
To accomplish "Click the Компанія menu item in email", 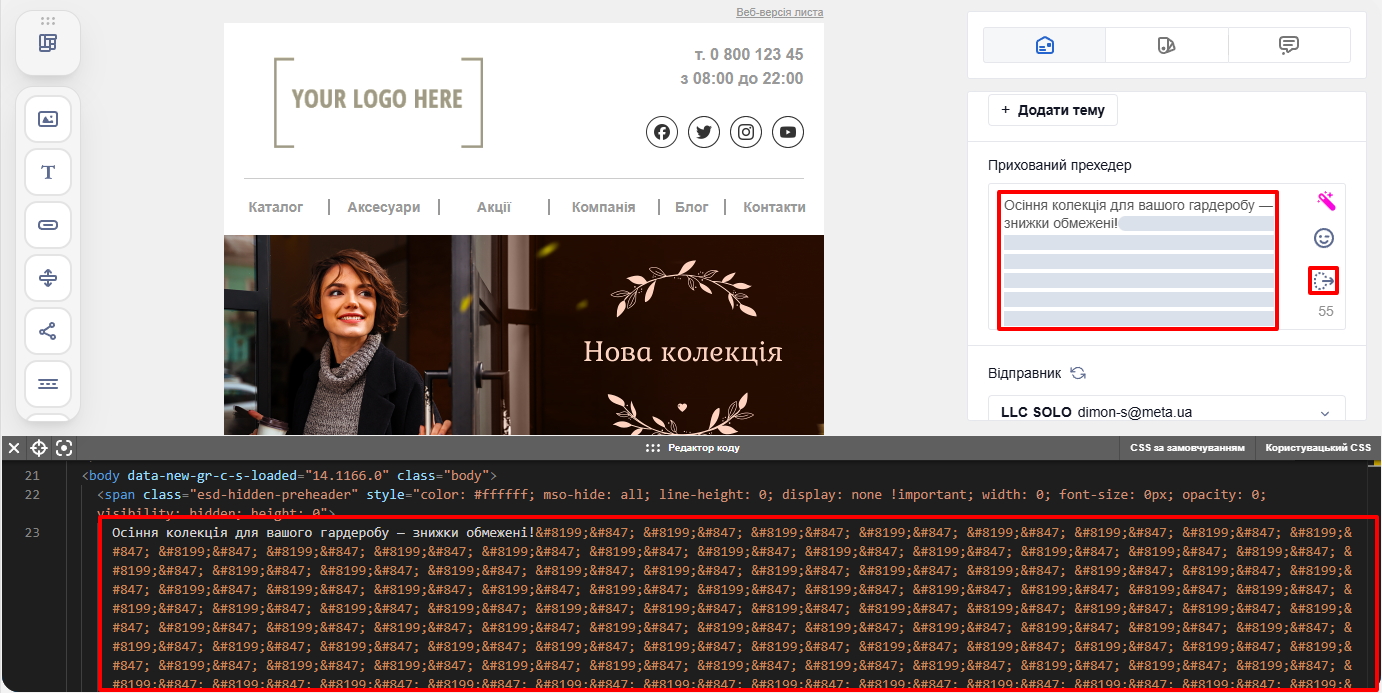I will pyautogui.click(x=603, y=207).
